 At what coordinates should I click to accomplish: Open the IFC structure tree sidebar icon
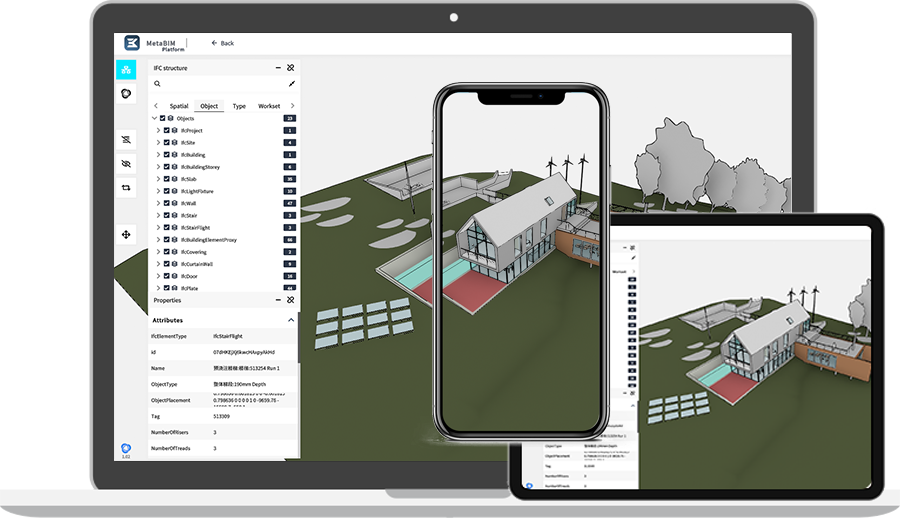click(126, 69)
